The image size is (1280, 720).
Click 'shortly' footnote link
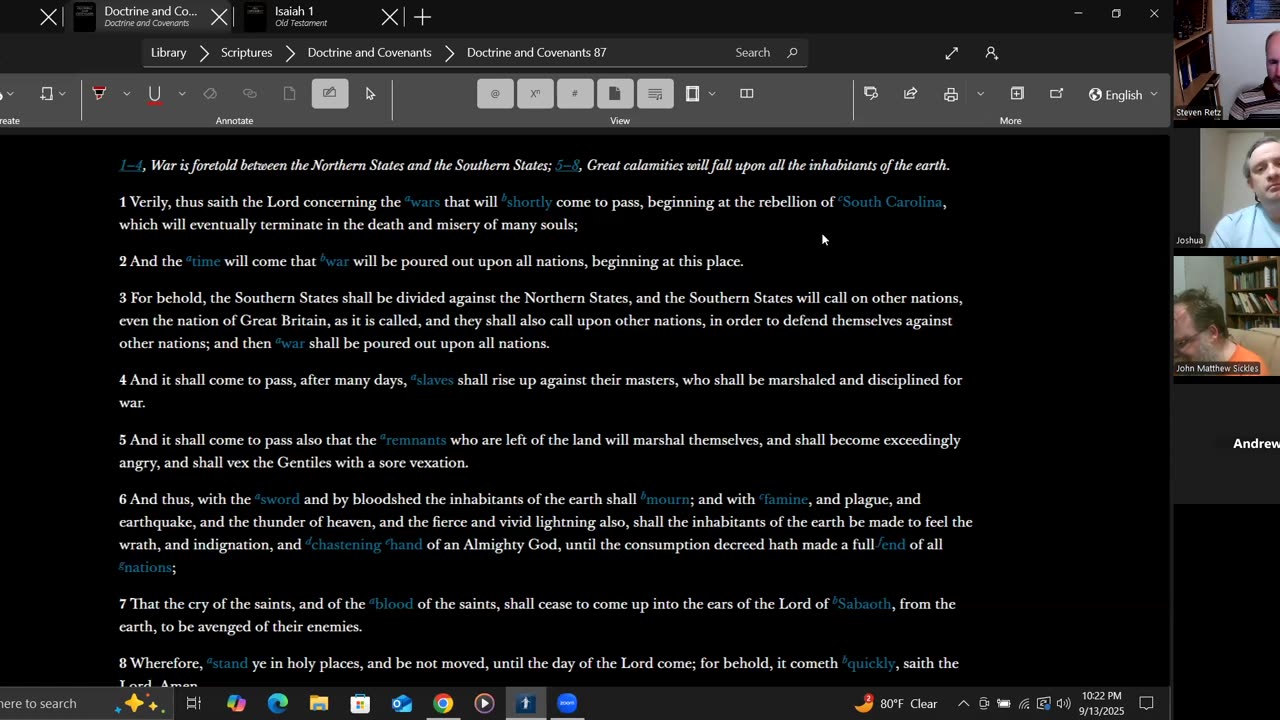(x=527, y=202)
